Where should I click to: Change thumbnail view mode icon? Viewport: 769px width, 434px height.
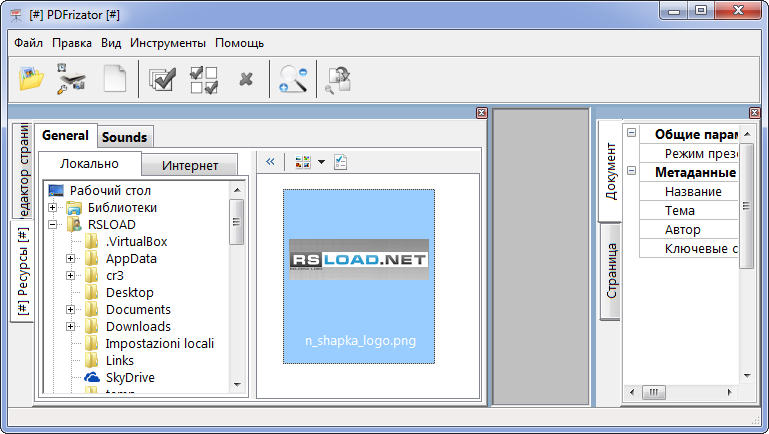pyautogui.click(x=303, y=161)
